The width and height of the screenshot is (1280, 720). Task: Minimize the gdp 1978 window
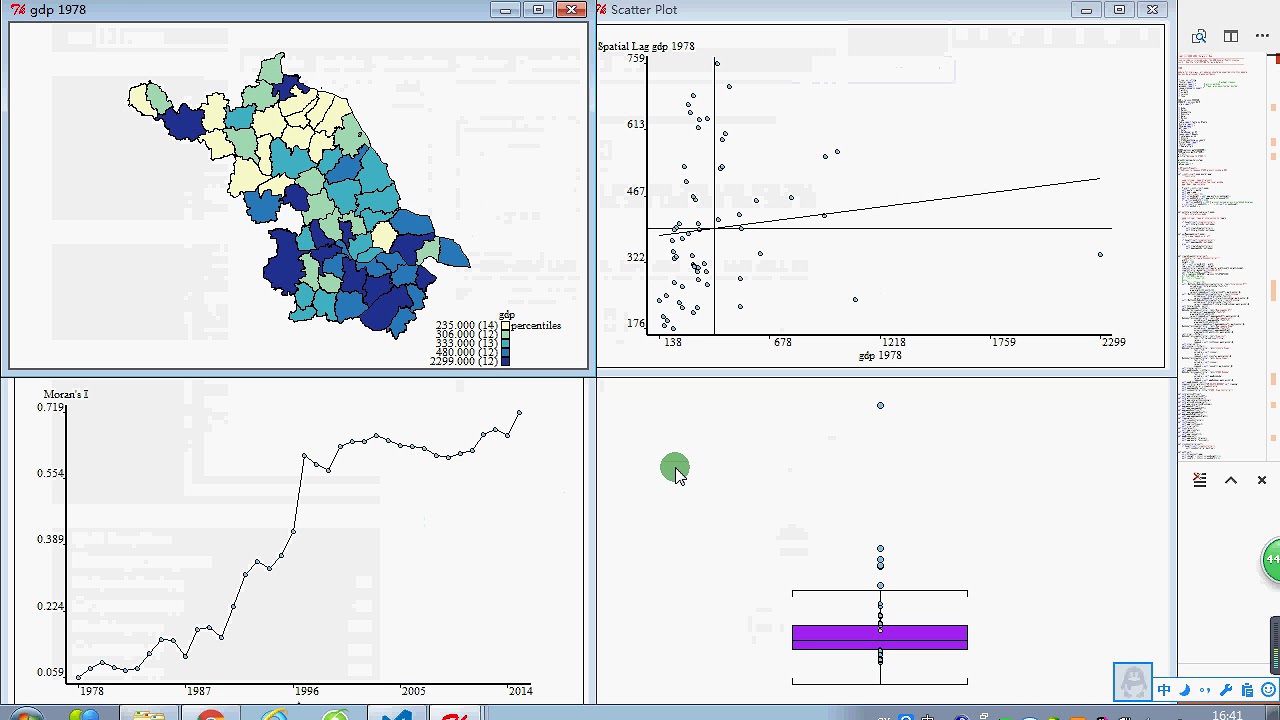tap(505, 10)
